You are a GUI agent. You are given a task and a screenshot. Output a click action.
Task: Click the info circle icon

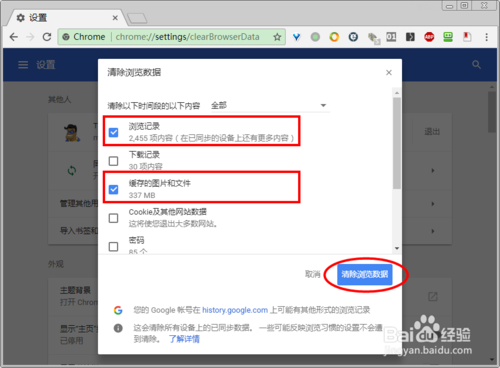point(118,328)
